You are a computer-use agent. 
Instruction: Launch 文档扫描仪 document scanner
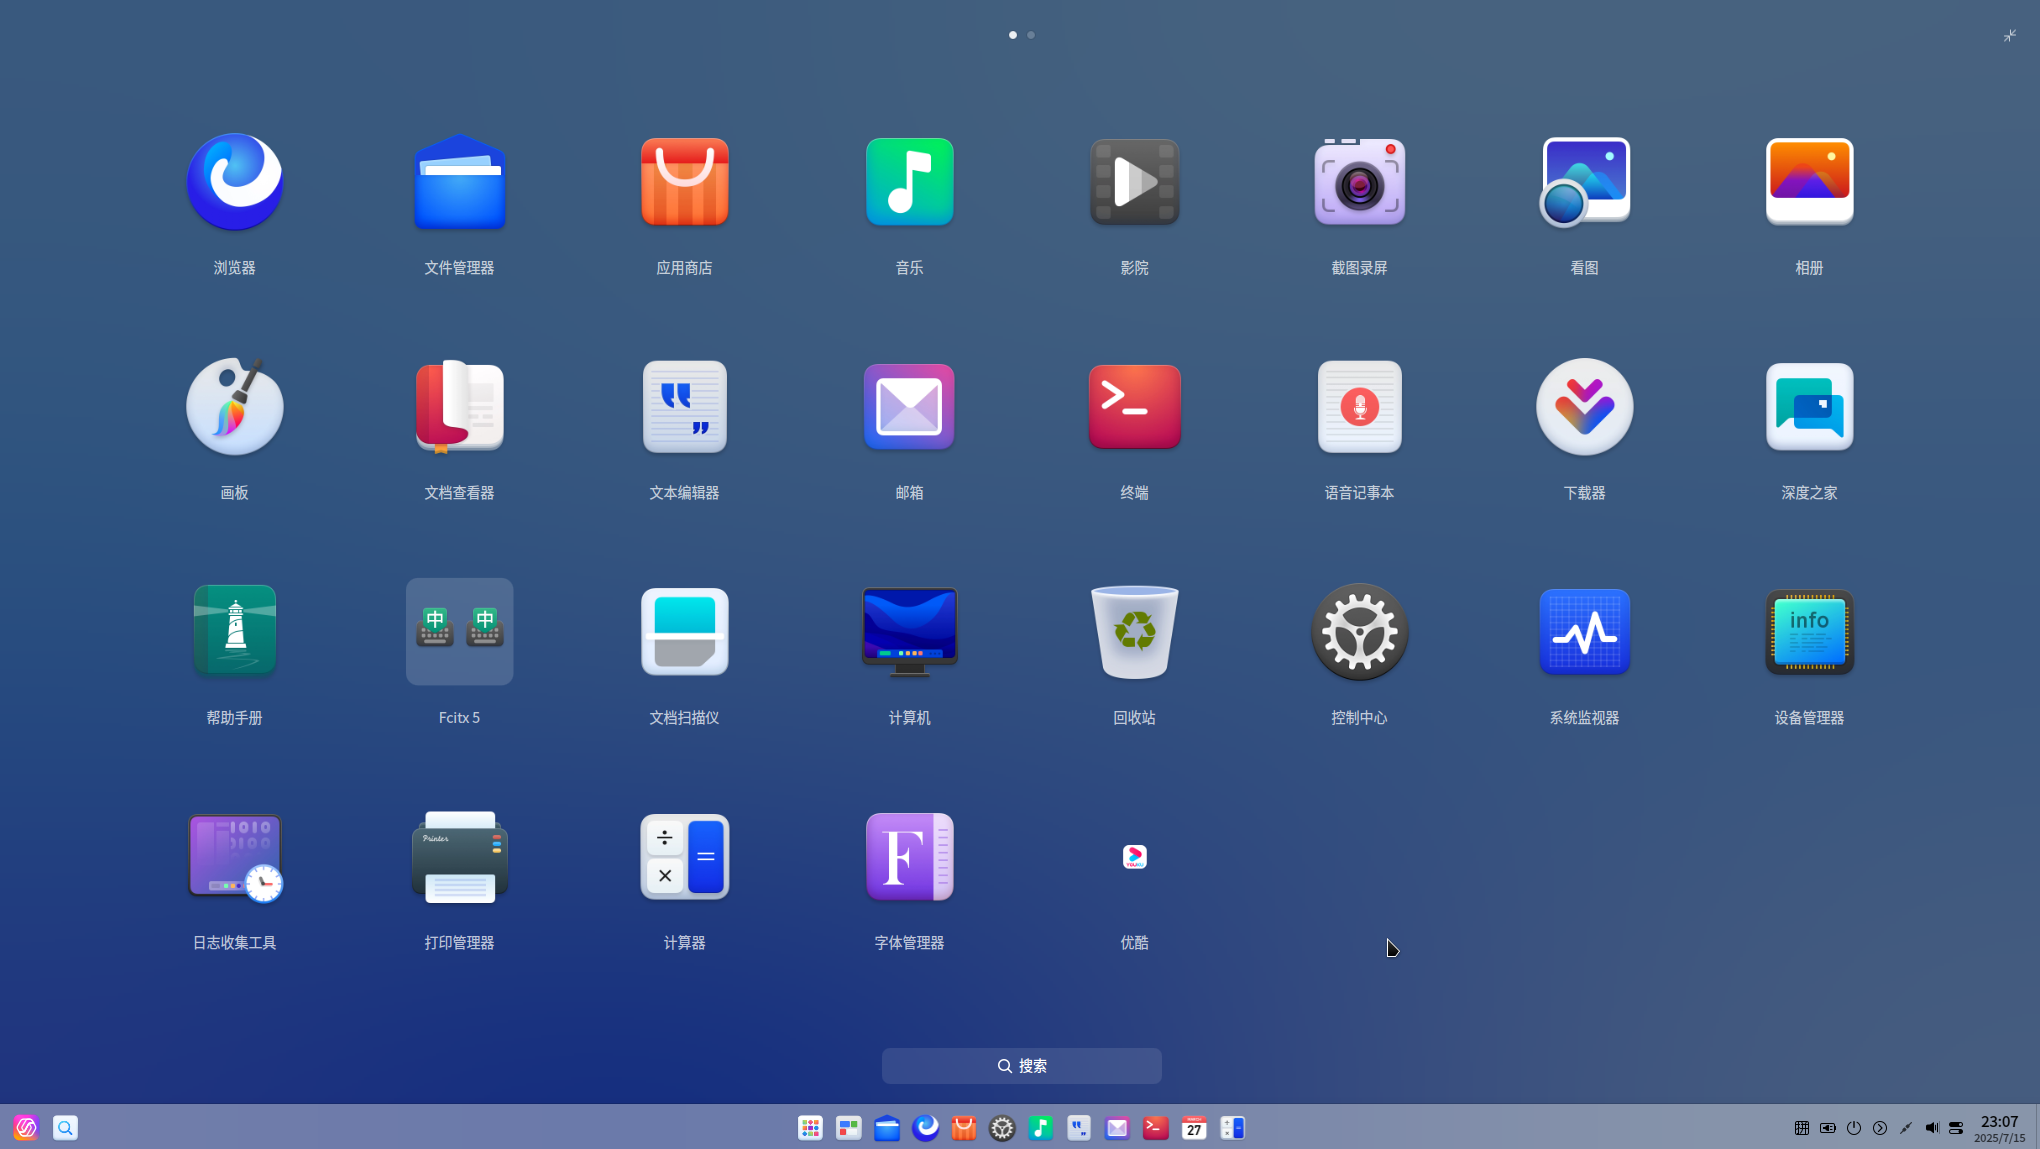tap(684, 632)
